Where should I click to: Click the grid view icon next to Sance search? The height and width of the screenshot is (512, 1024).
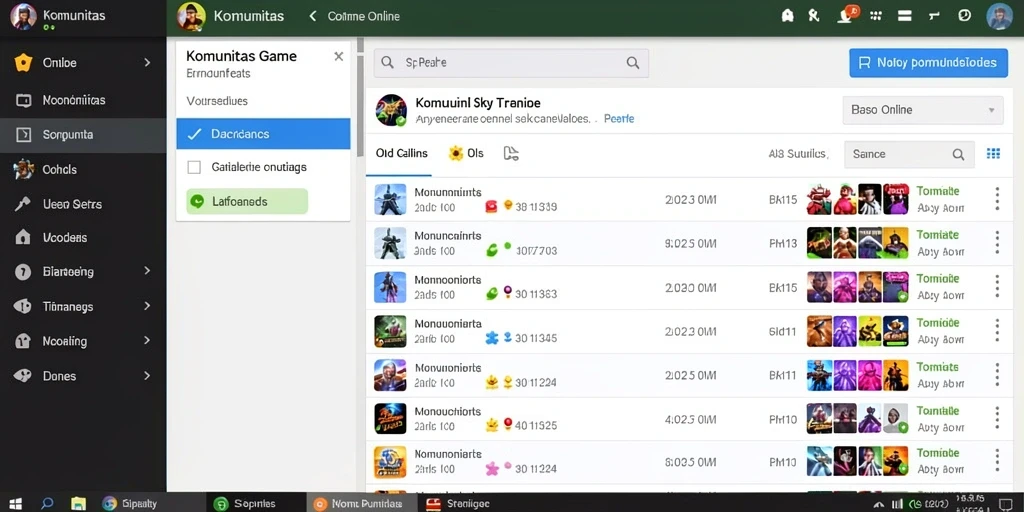pyautogui.click(x=993, y=153)
